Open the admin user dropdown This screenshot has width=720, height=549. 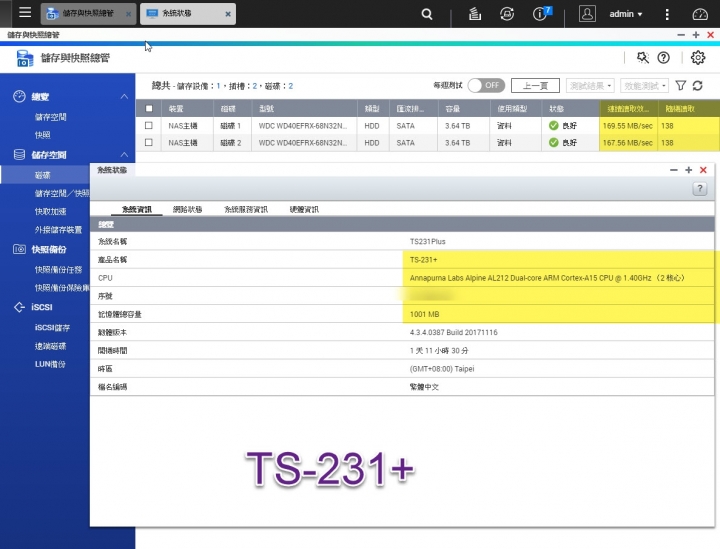[x=625, y=14]
